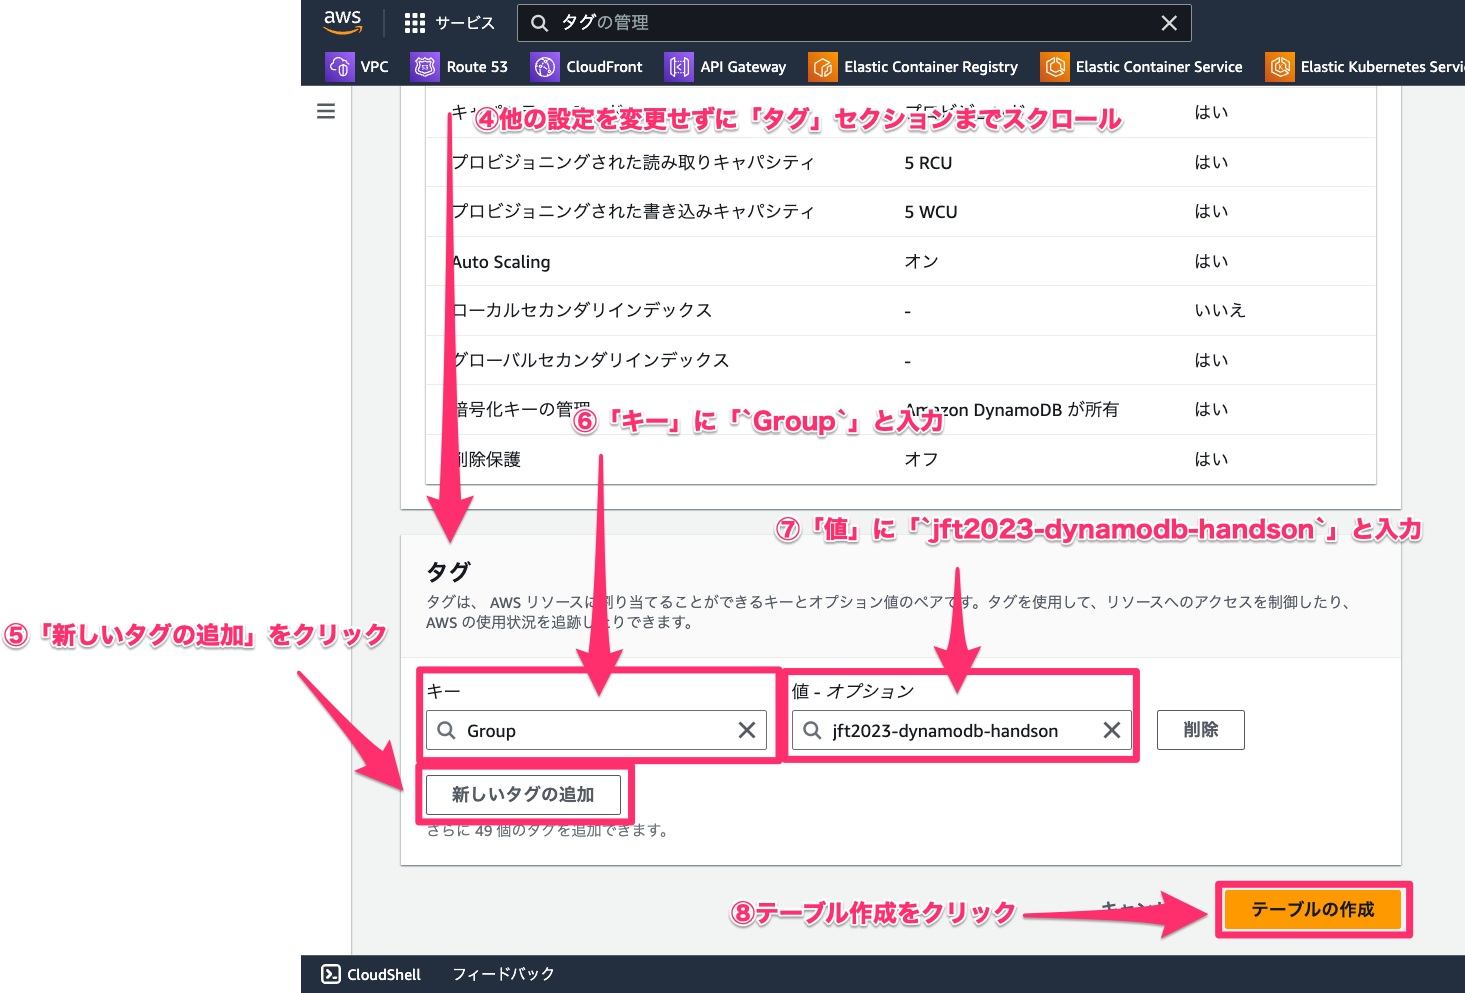Open Elastic Container Service shortcut
This screenshot has height=993, width=1465.
(1142, 67)
